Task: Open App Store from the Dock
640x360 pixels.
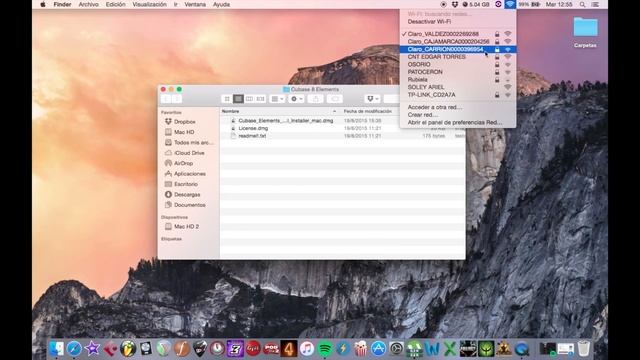Action: coord(379,349)
